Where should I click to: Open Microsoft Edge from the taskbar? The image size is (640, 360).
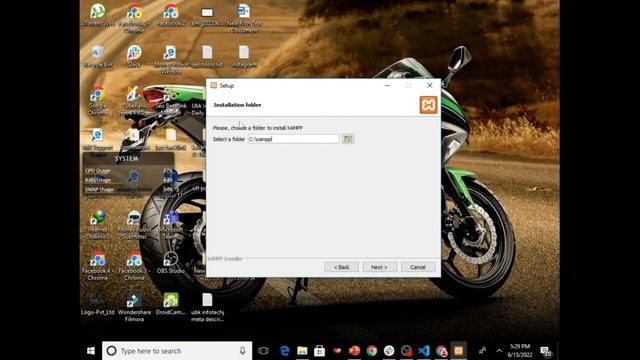click(x=284, y=351)
